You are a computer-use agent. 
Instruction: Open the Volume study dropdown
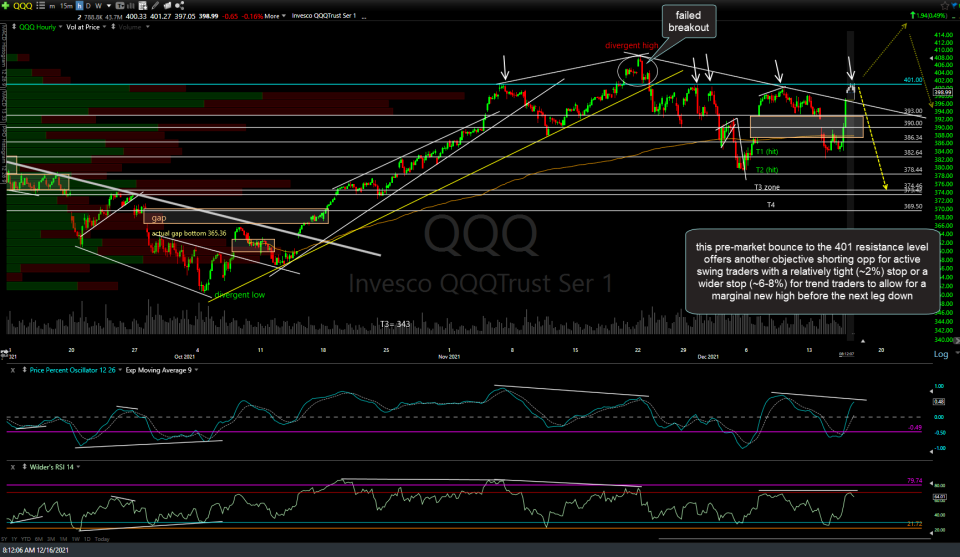click(148, 27)
